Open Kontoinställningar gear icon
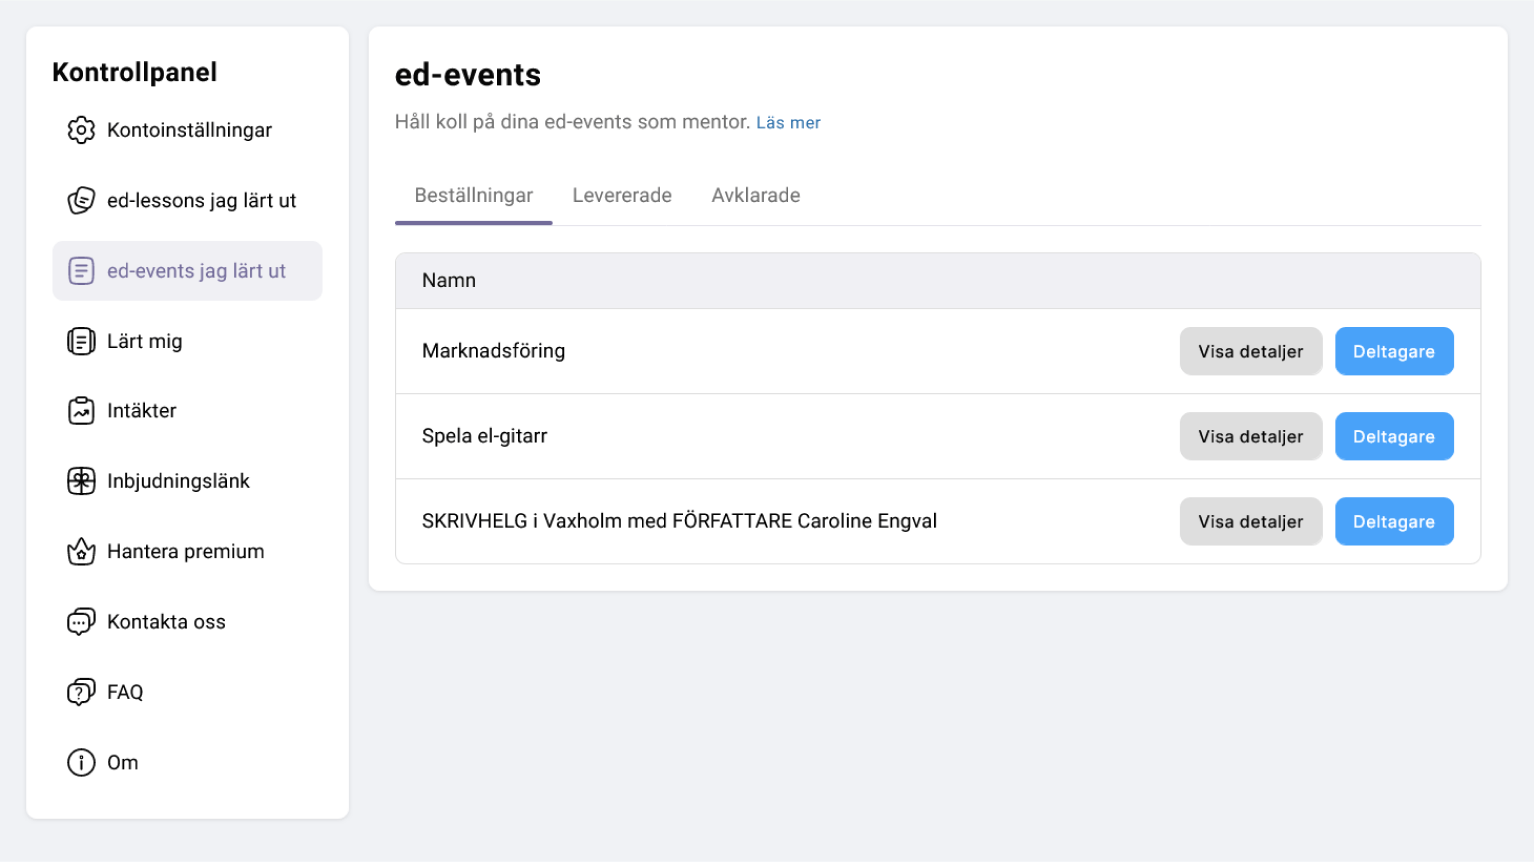The width and height of the screenshot is (1534, 862). point(81,130)
